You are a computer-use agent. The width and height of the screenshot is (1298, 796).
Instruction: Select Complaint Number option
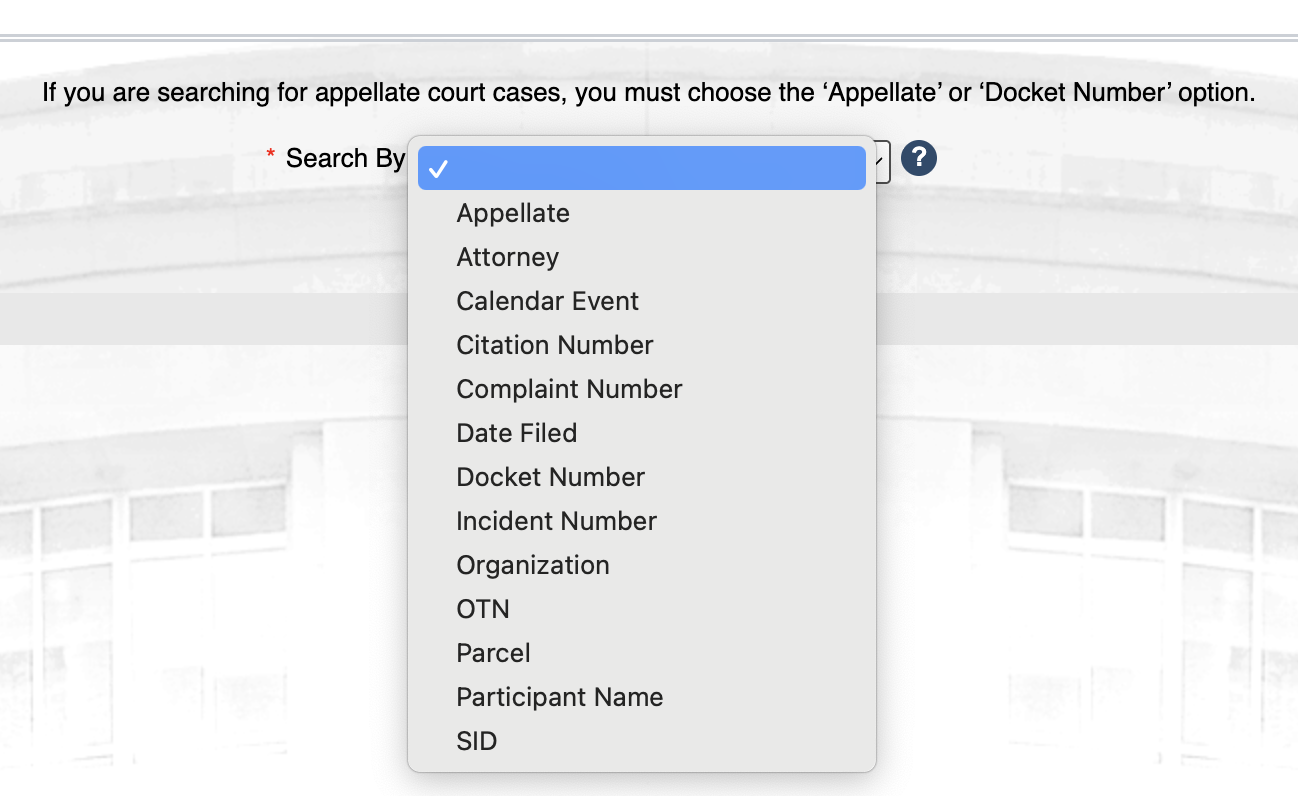[569, 389]
